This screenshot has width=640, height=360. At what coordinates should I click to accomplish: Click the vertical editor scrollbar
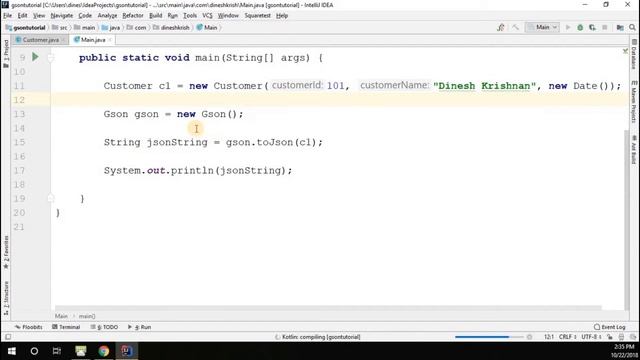click(x=627, y=220)
